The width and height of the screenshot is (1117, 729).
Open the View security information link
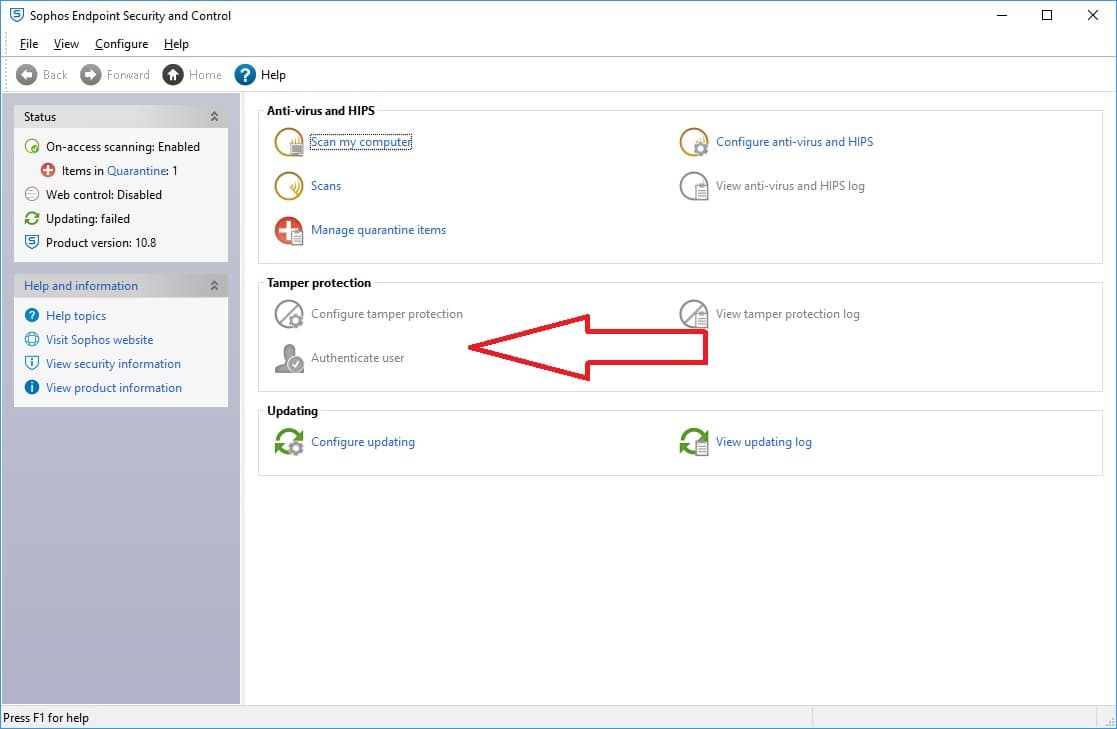tap(113, 364)
